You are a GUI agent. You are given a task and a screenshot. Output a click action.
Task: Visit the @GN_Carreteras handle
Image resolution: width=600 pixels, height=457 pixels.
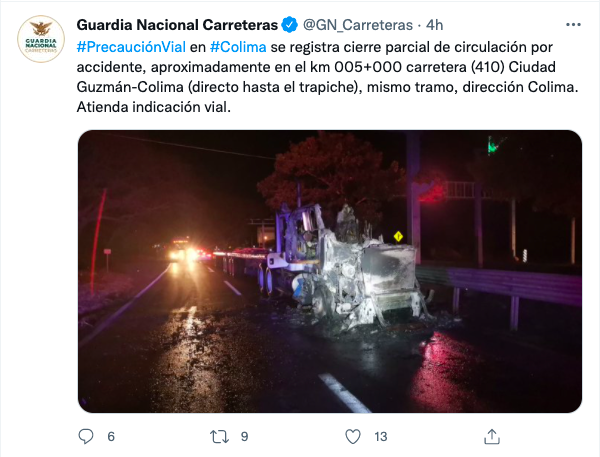point(358,25)
